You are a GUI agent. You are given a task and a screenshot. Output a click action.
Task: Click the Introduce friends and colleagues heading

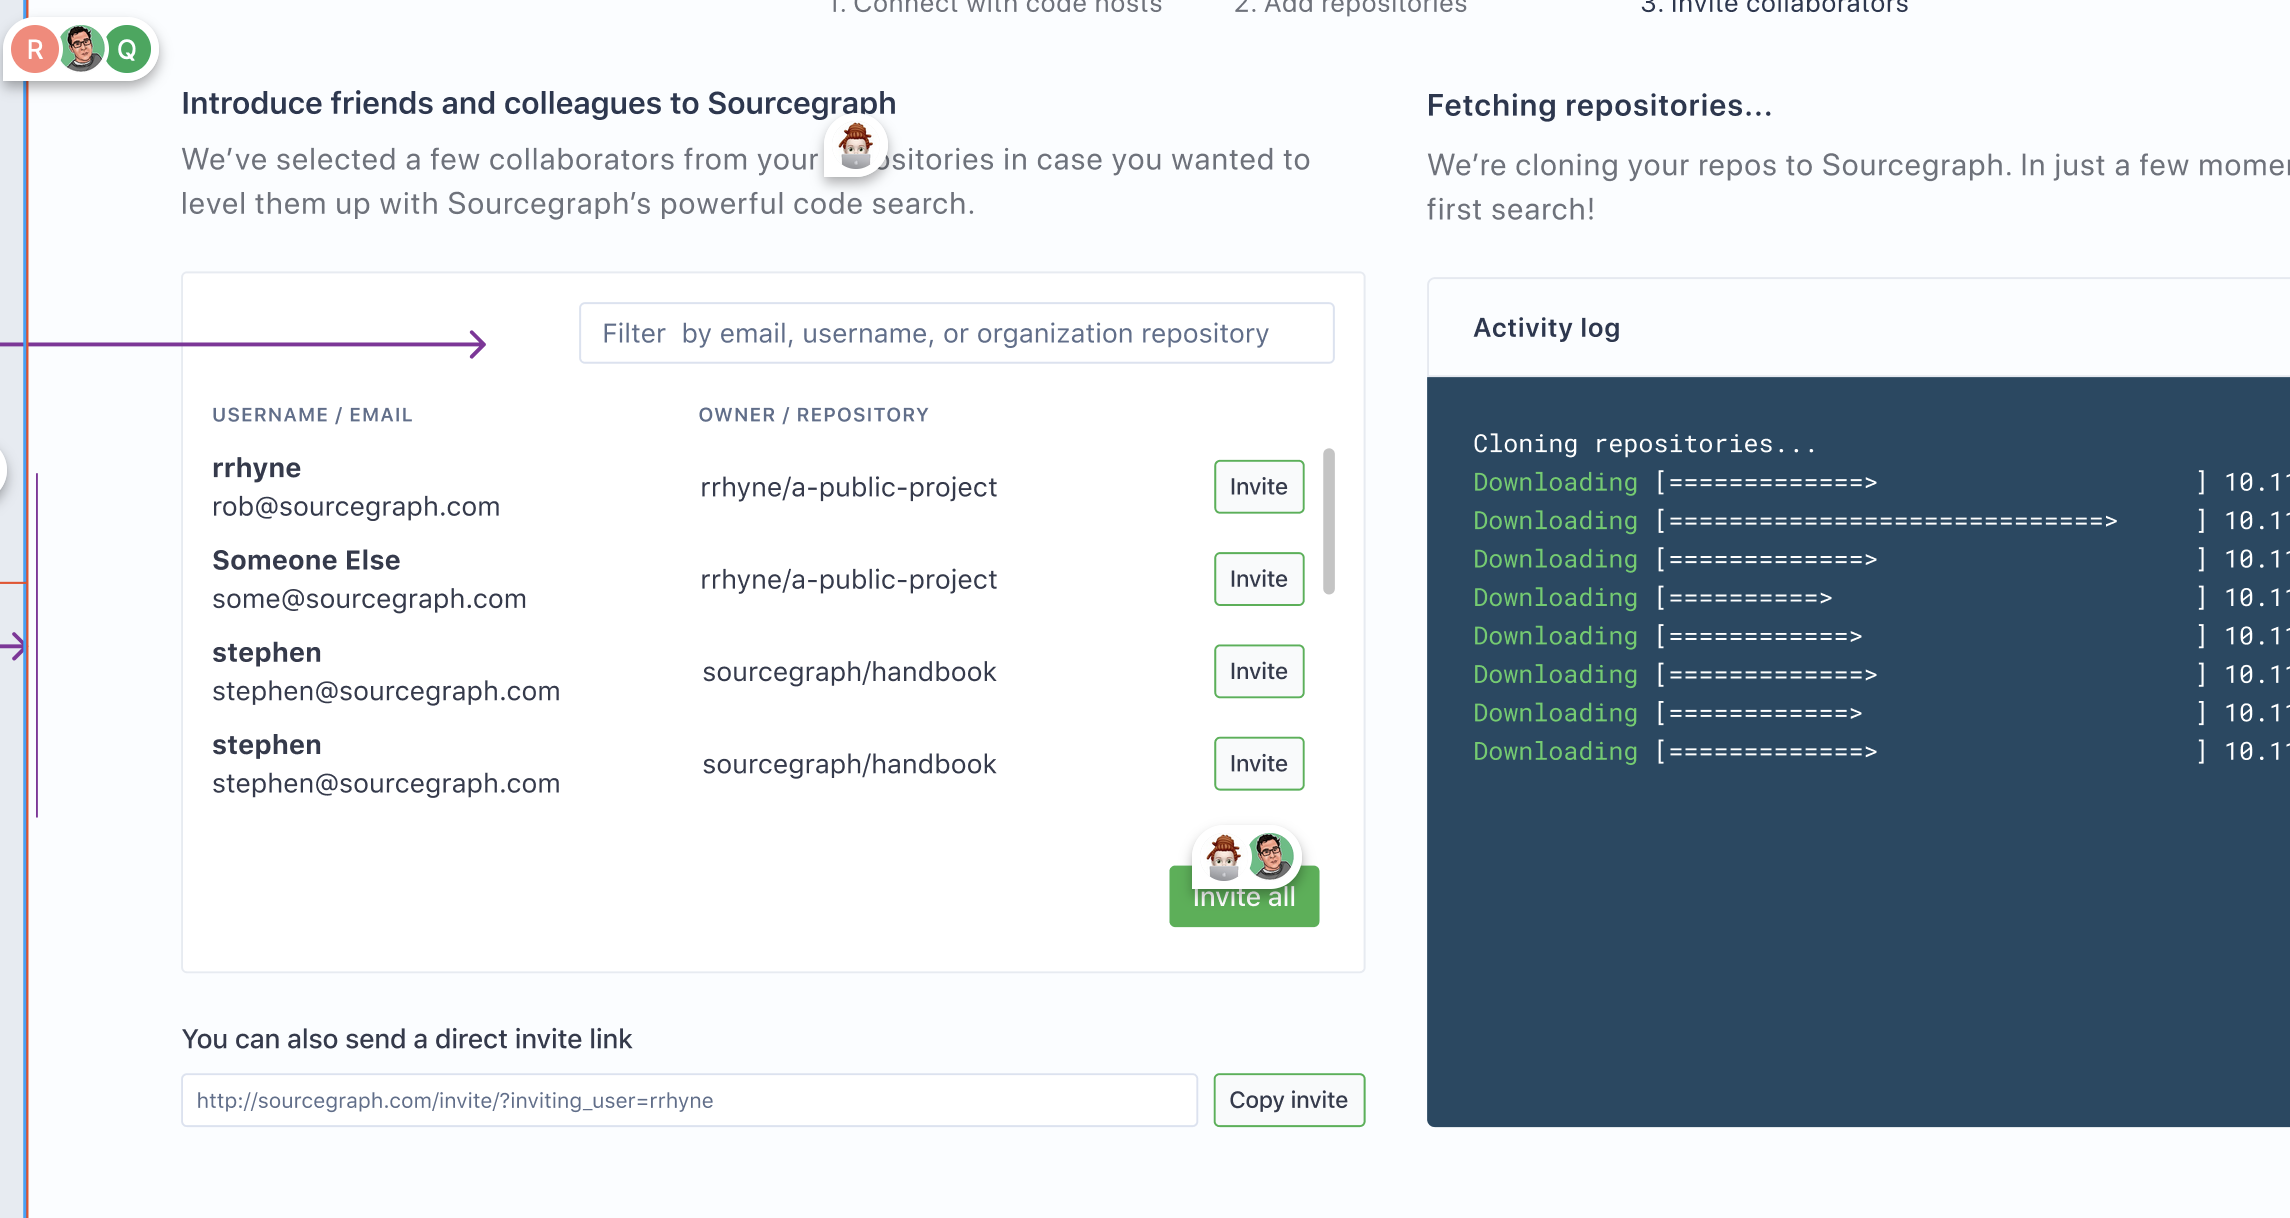(538, 103)
